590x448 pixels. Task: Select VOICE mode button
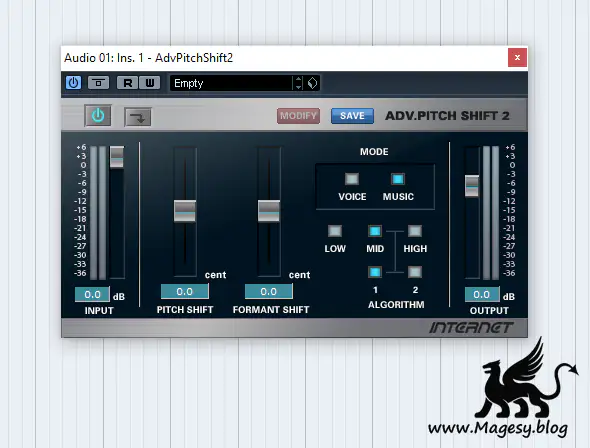[352, 179]
